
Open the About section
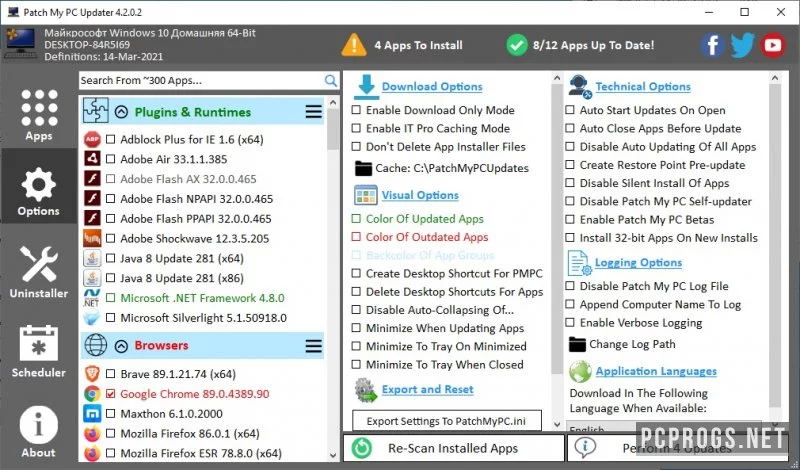(39, 432)
